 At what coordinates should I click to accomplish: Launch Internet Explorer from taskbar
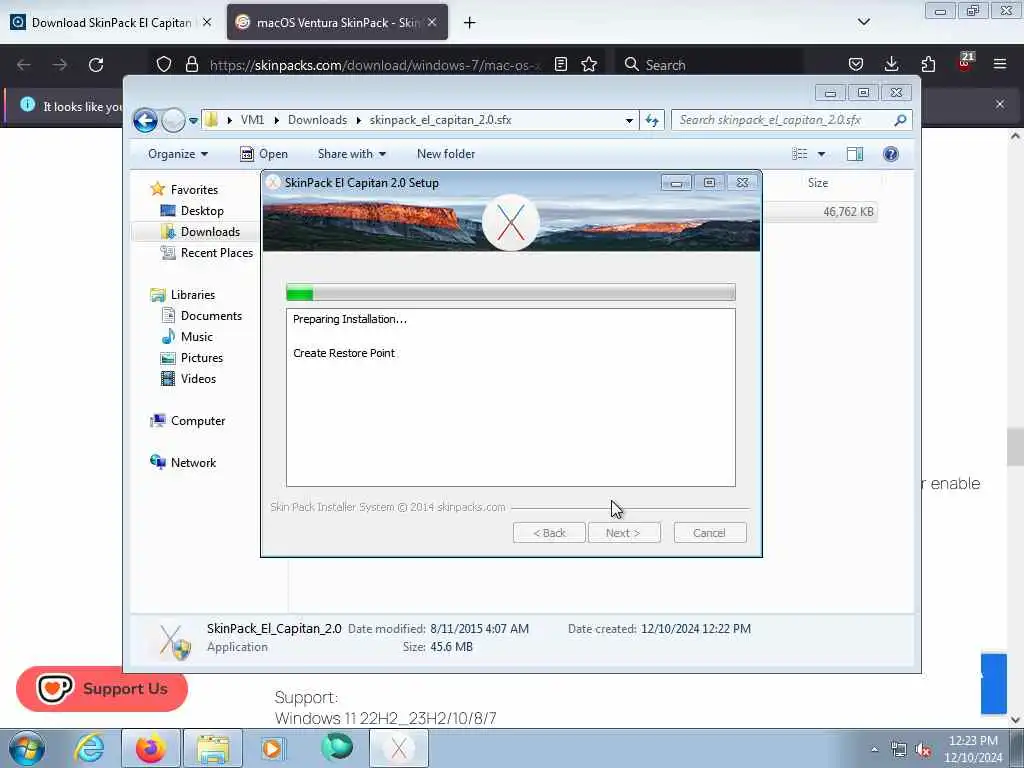(89, 748)
